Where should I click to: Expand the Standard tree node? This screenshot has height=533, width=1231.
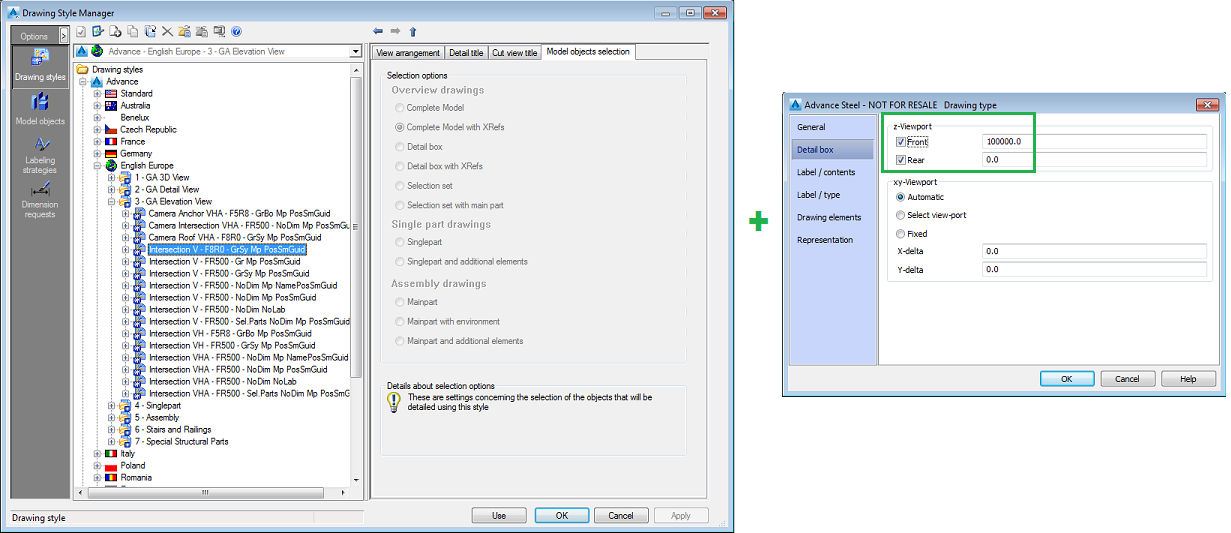pos(98,94)
